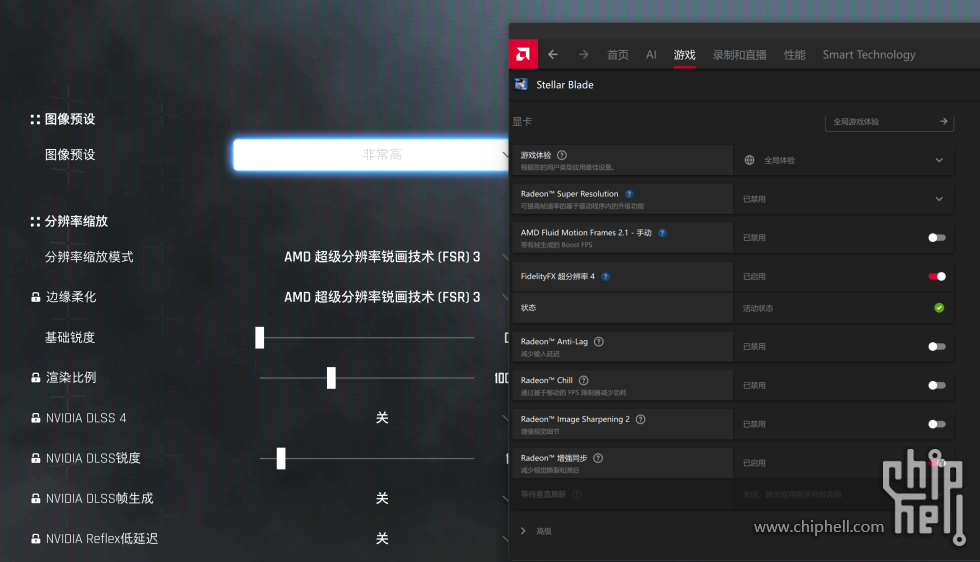Open help for Radeon Image Sharpening 2
This screenshot has height=562, width=980.
coord(641,419)
